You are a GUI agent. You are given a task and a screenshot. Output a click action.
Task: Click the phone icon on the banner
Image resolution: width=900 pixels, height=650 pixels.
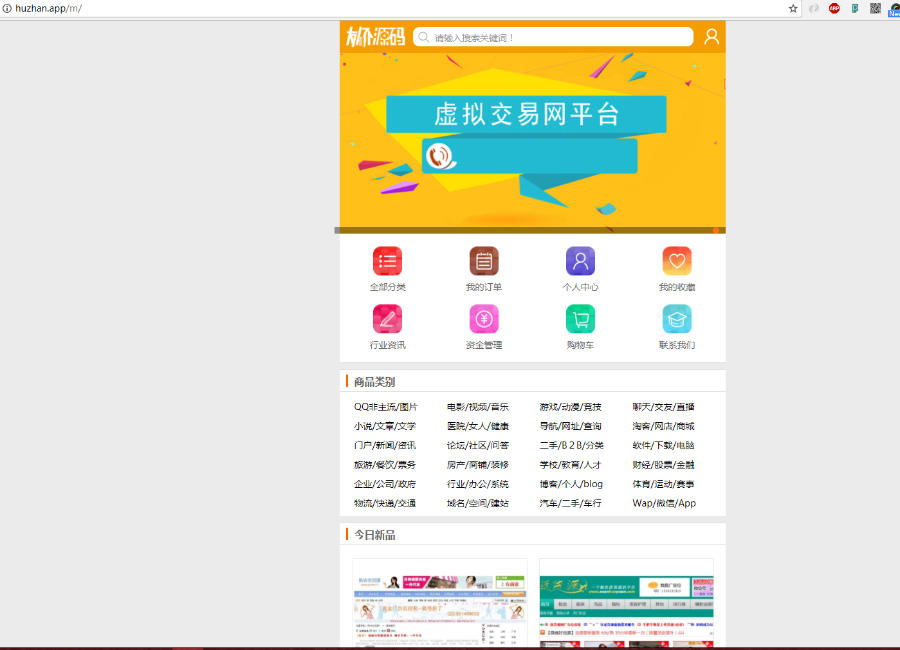(x=440, y=156)
